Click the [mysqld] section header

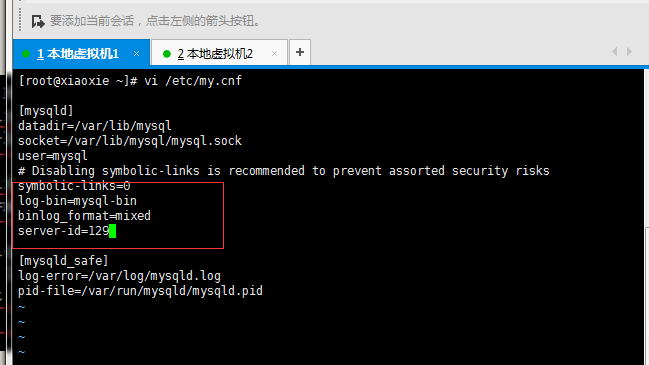46,111
